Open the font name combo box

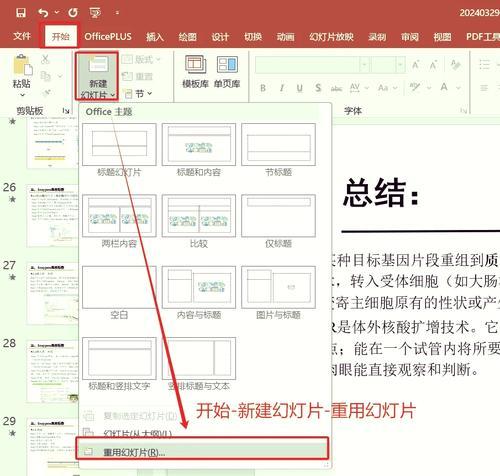(313, 65)
